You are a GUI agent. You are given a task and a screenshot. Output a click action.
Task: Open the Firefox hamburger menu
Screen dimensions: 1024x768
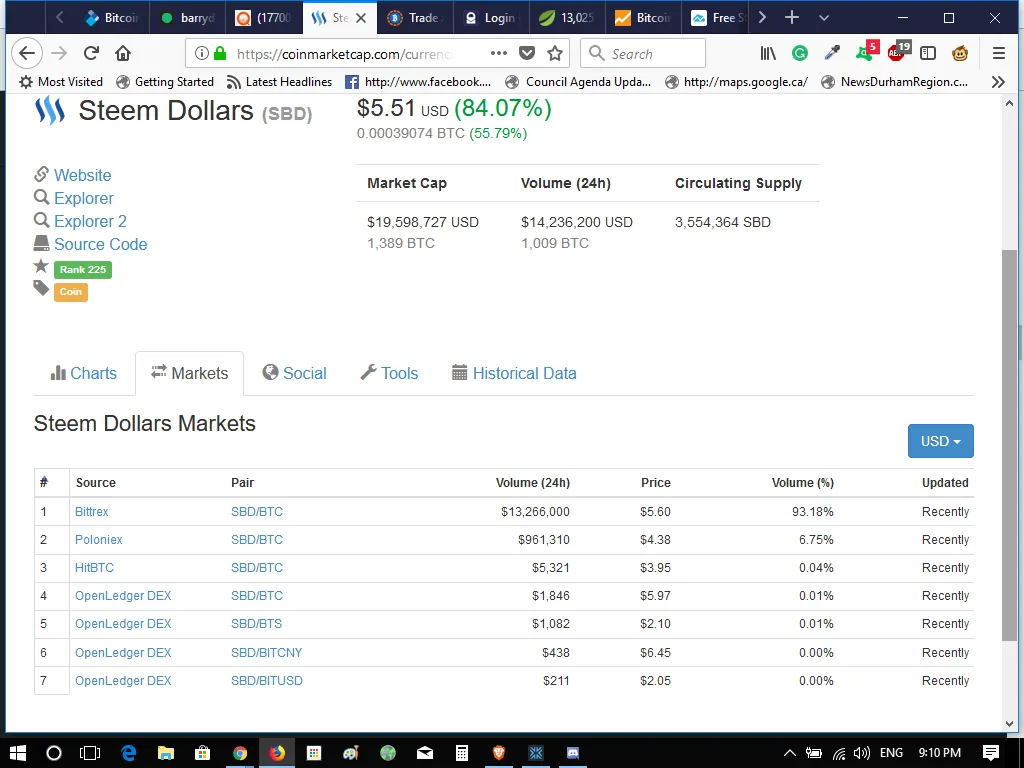click(x=999, y=53)
